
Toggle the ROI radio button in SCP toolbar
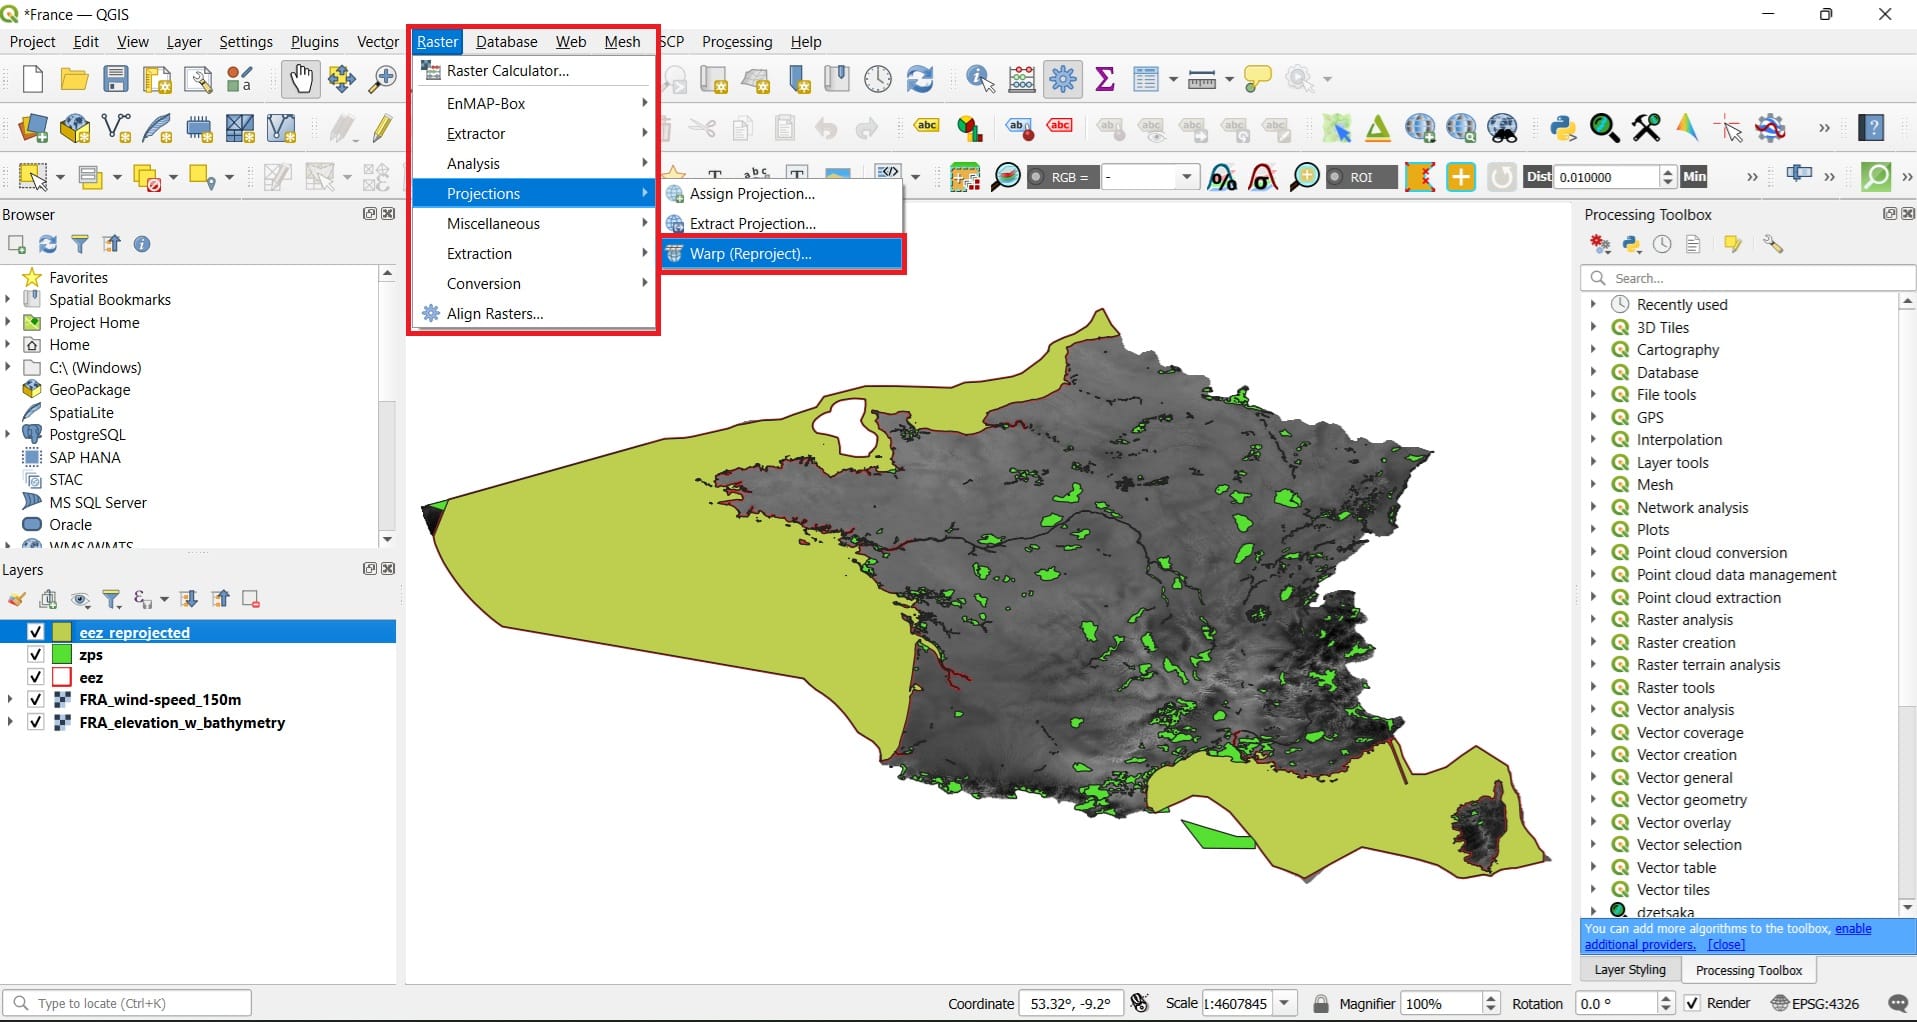(1334, 177)
